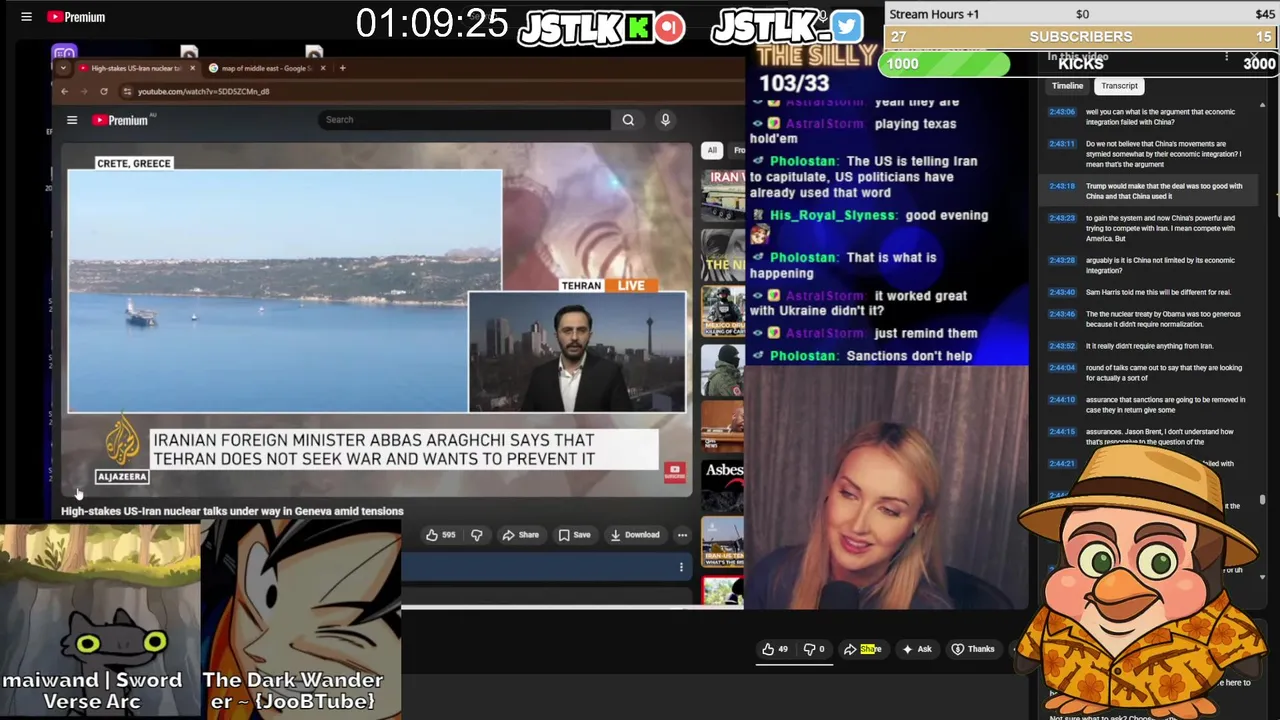Click the YouTube Premium logo beside the top hamburger menu
The width and height of the screenshot is (1280, 720).
pos(76,17)
